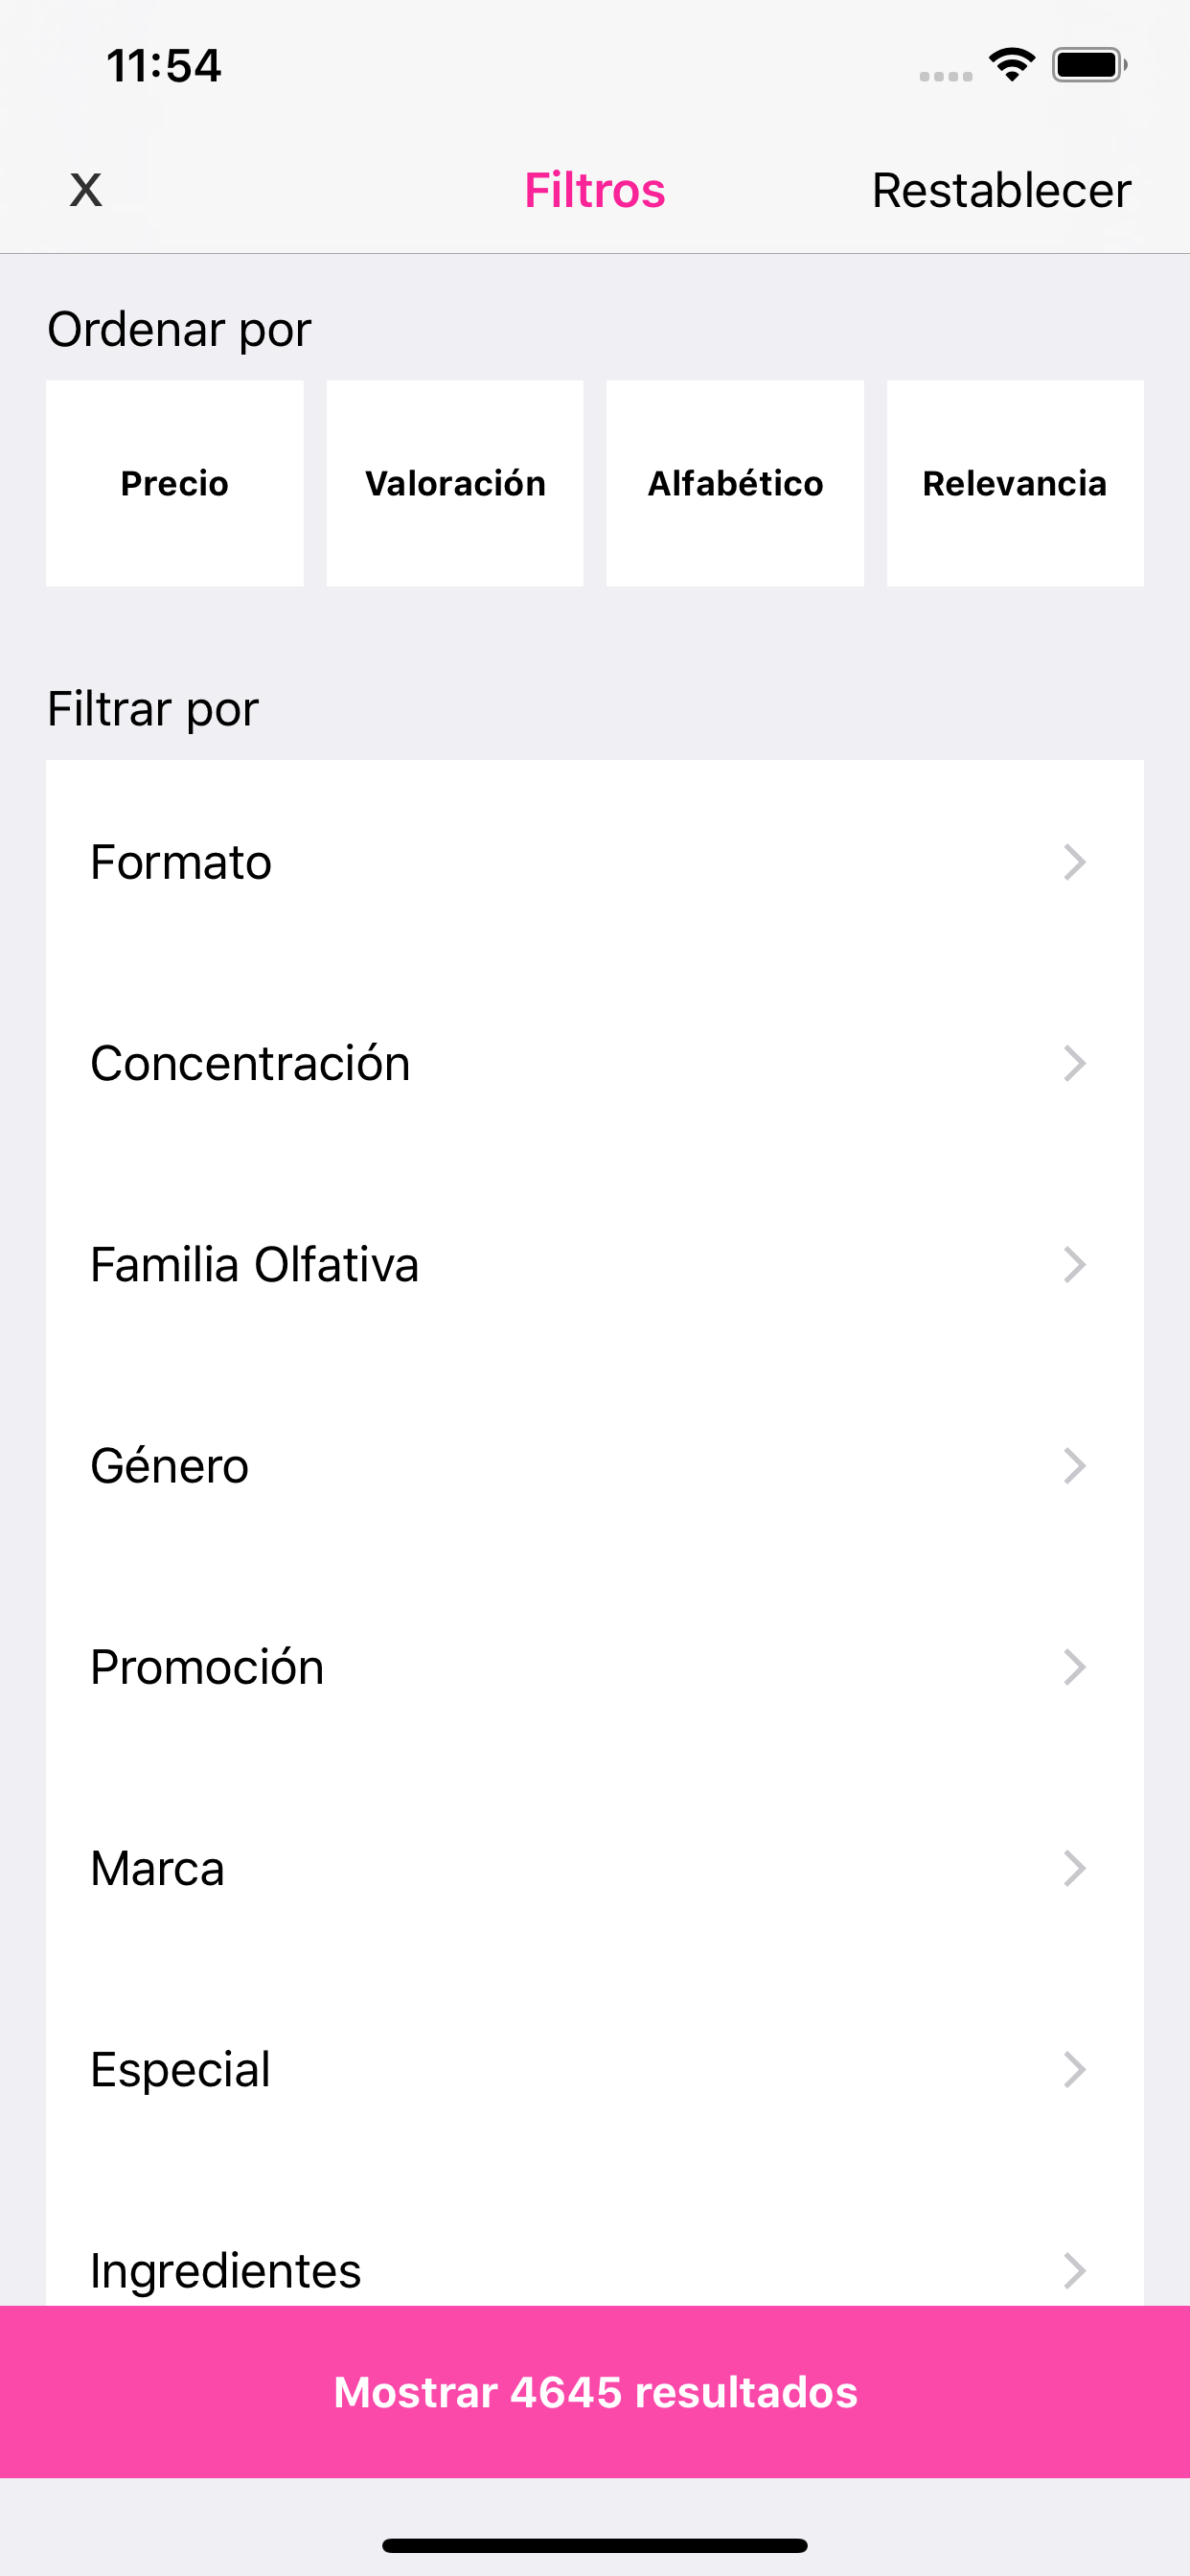1190x2576 pixels.
Task: Close the Filtros screen with the X
Action: (86, 189)
